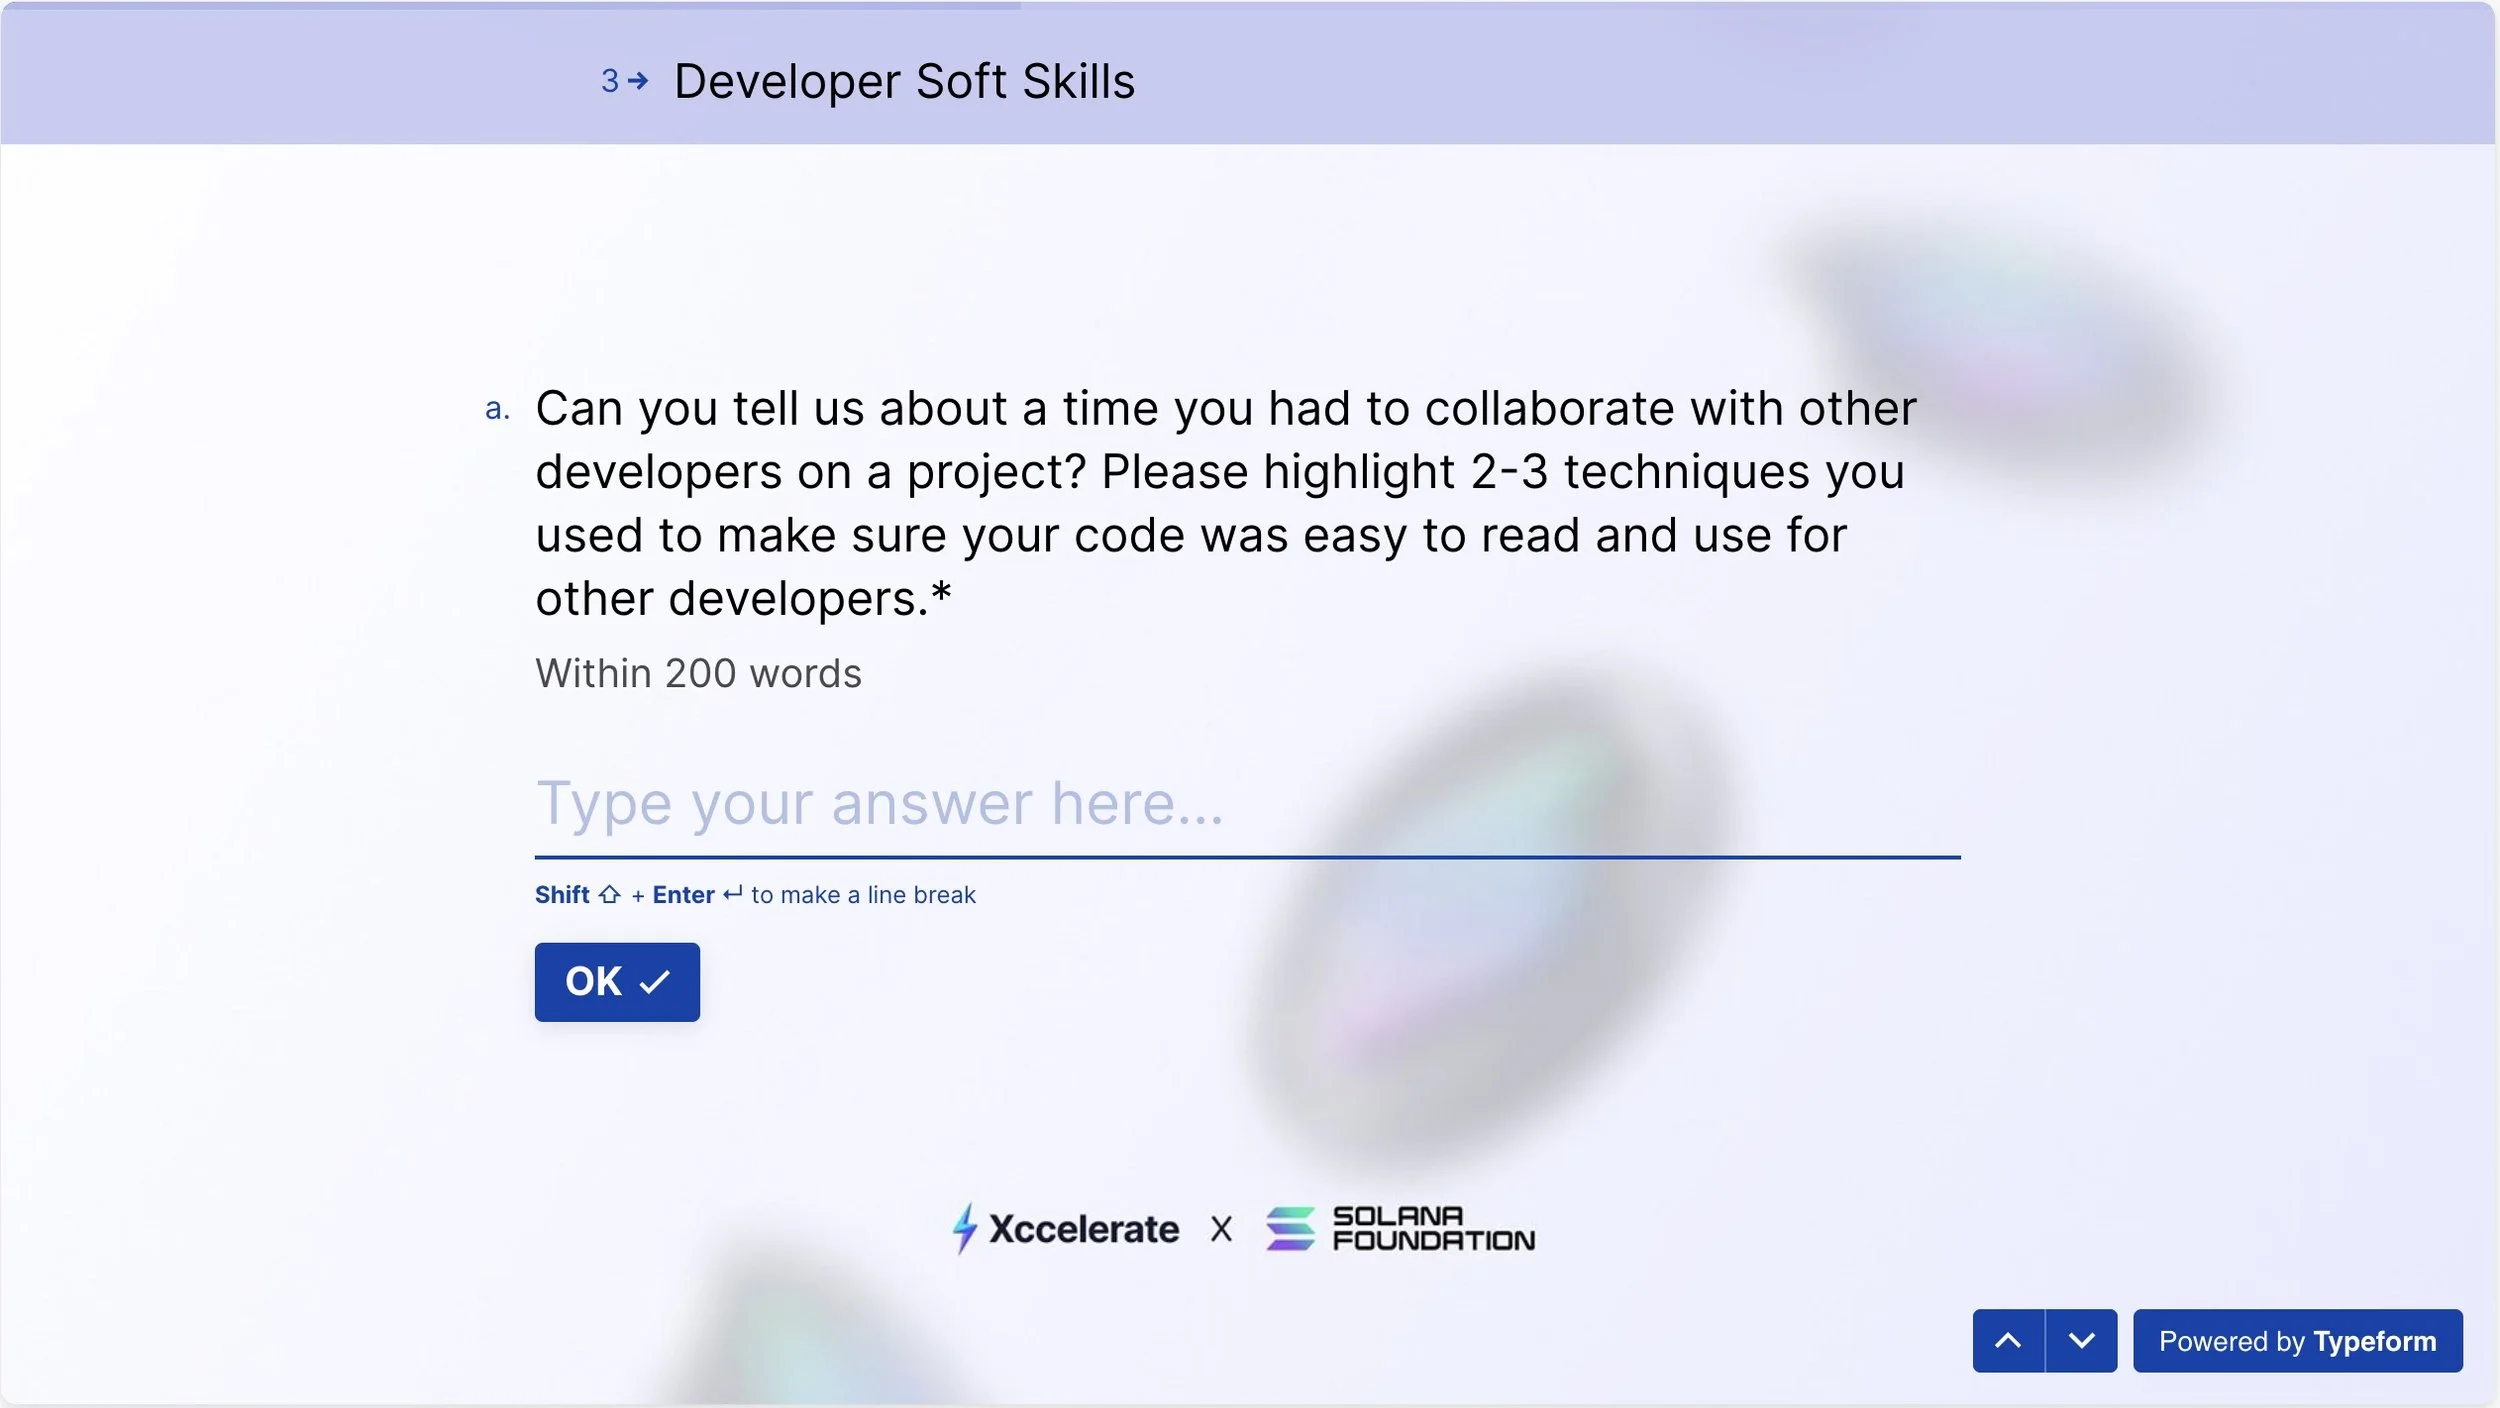Click the Xccelerate lightning bolt logo icon

964,1228
